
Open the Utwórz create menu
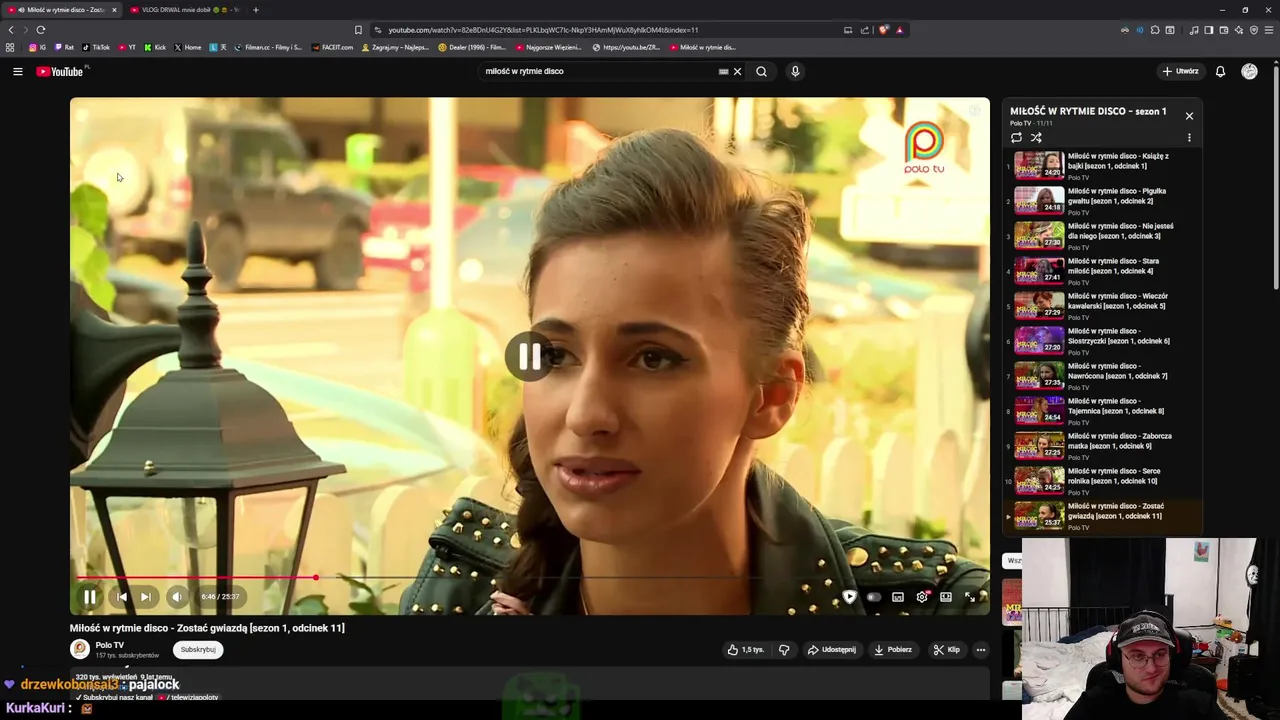1180,71
